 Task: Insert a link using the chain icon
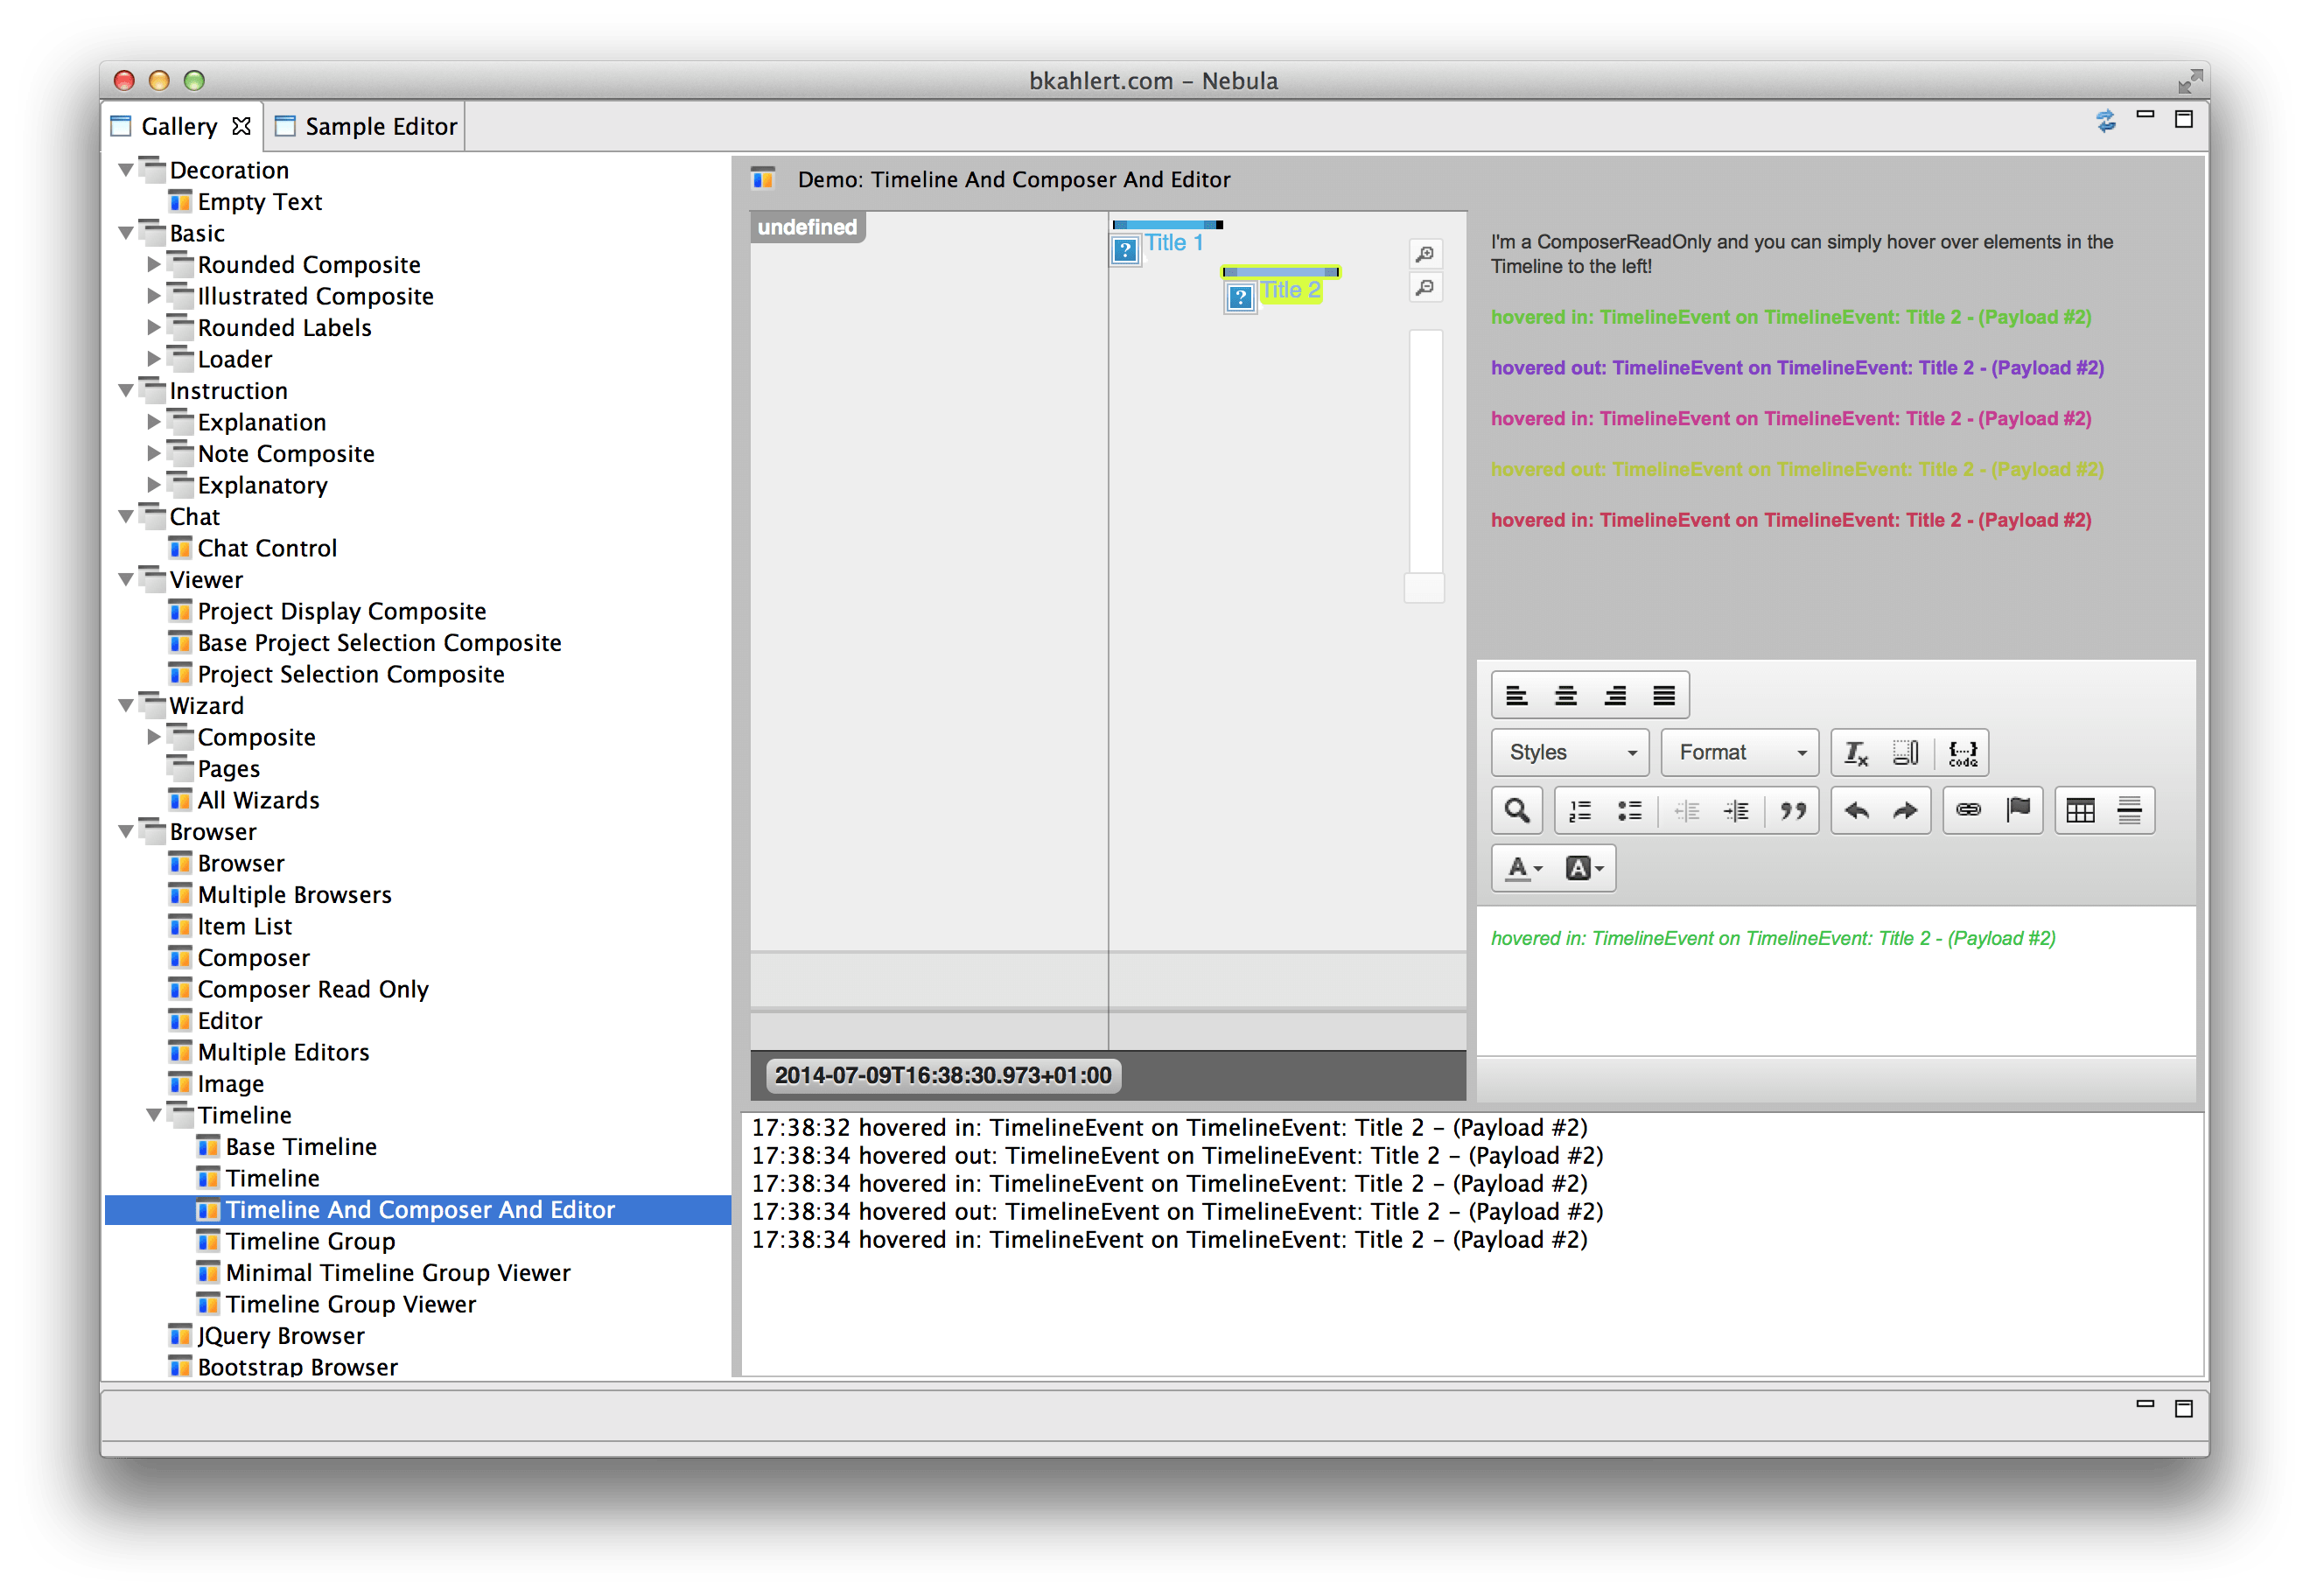[1968, 810]
